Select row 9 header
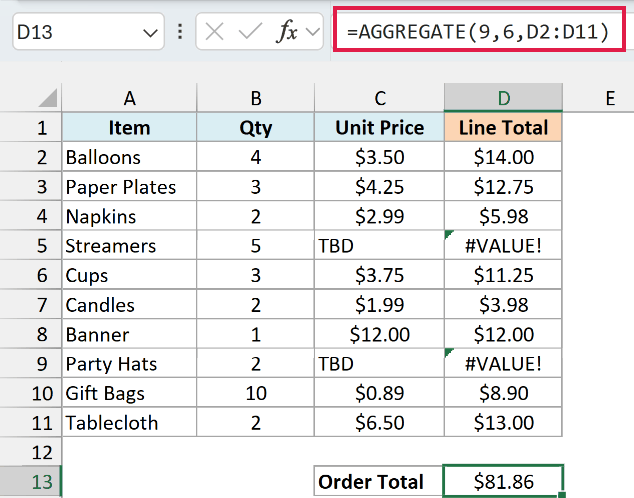634x498 pixels. point(31,363)
